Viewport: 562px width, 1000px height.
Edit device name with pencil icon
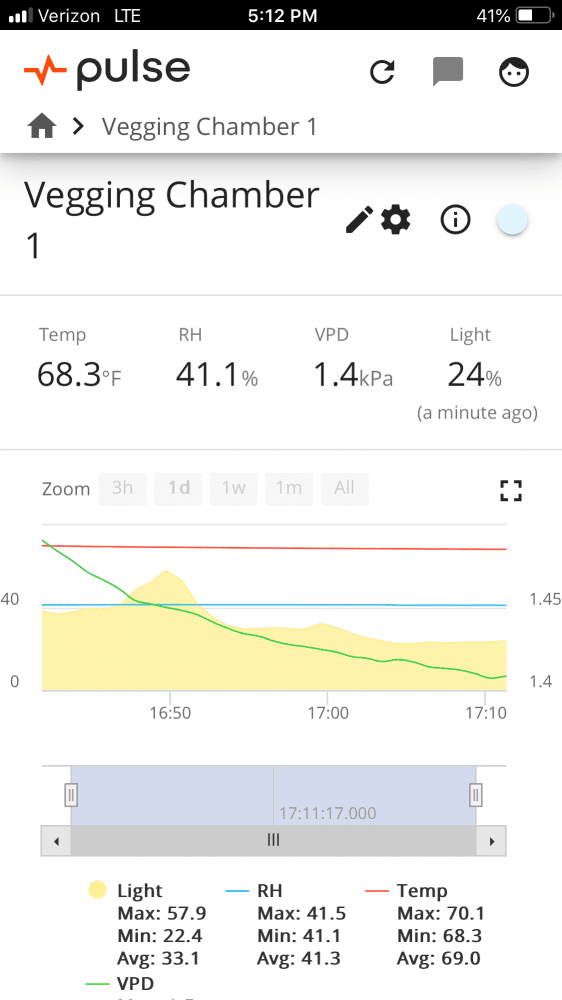[359, 221]
